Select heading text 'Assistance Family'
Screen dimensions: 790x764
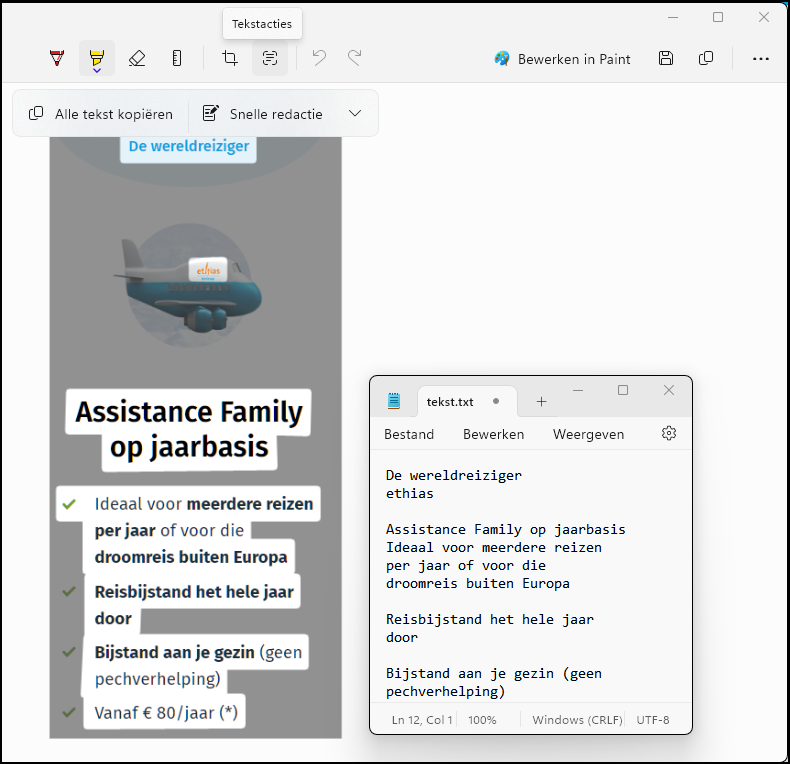[188, 412]
